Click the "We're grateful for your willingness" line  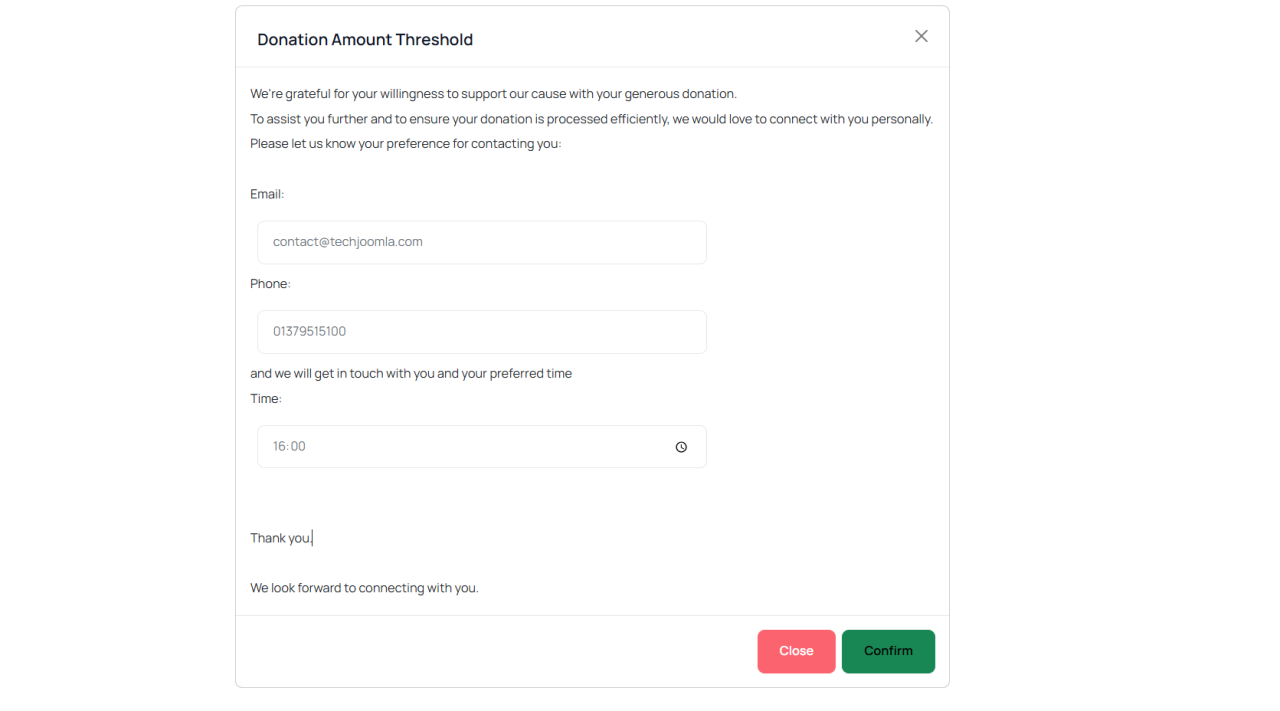(x=493, y=94)
